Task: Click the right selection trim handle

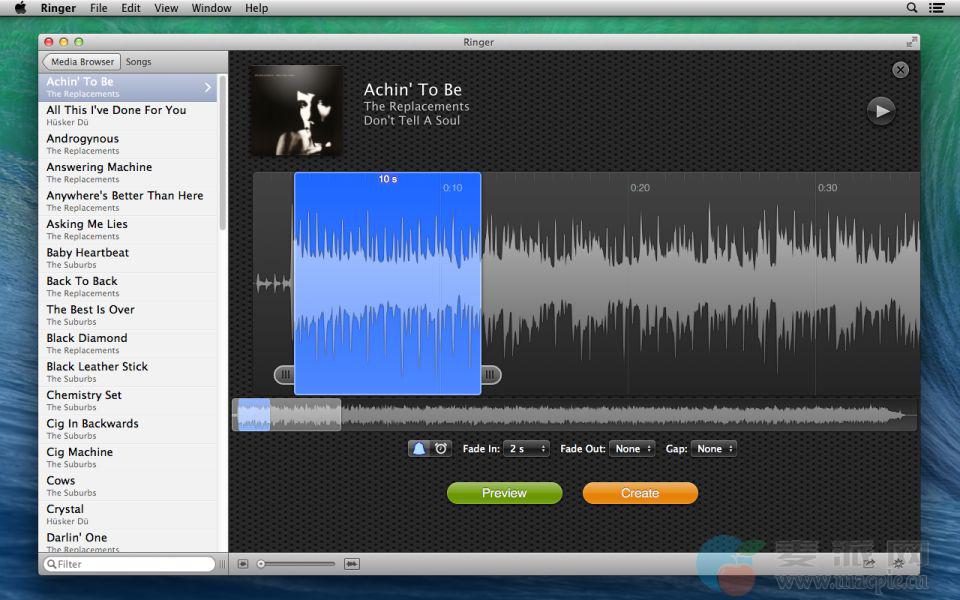Action: (x=490, y=375)
